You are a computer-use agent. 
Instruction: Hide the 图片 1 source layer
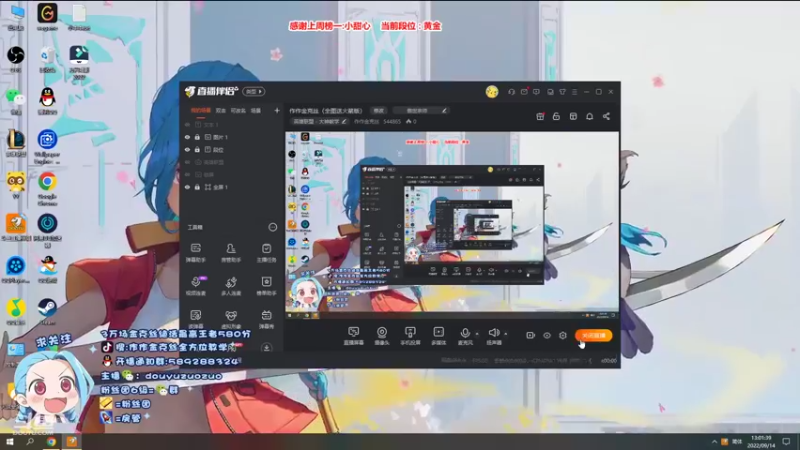(x=187, y=137)
